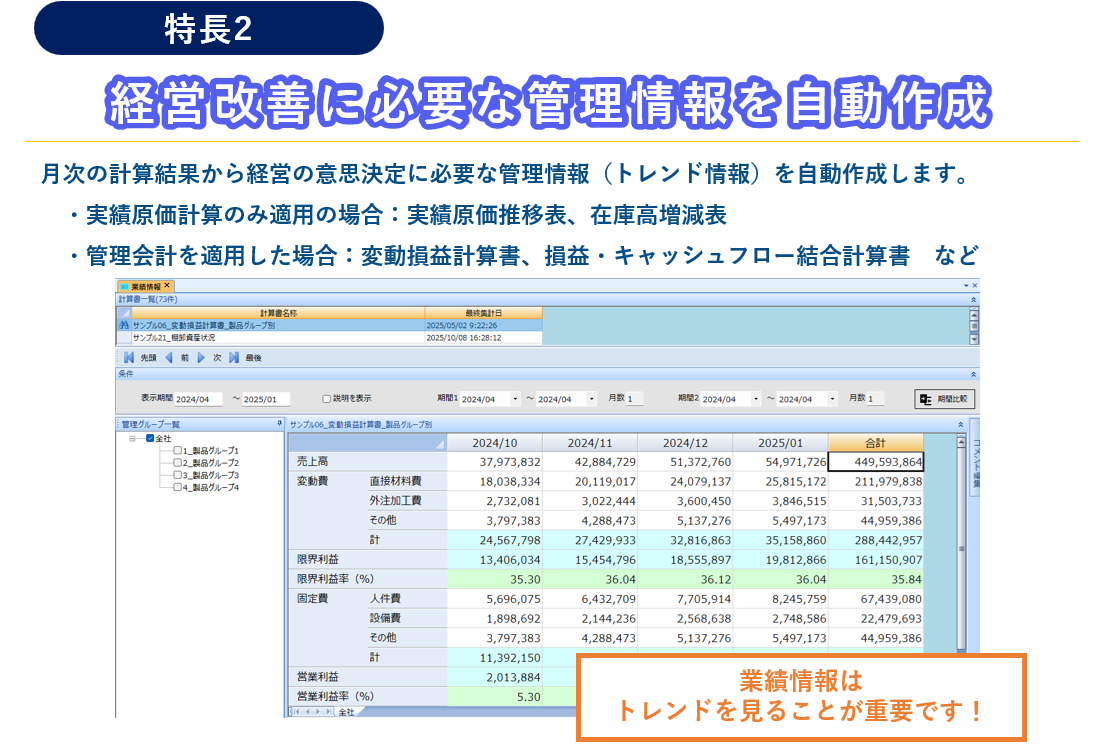Click the 期間1 月数 field

tap(634, 399)
